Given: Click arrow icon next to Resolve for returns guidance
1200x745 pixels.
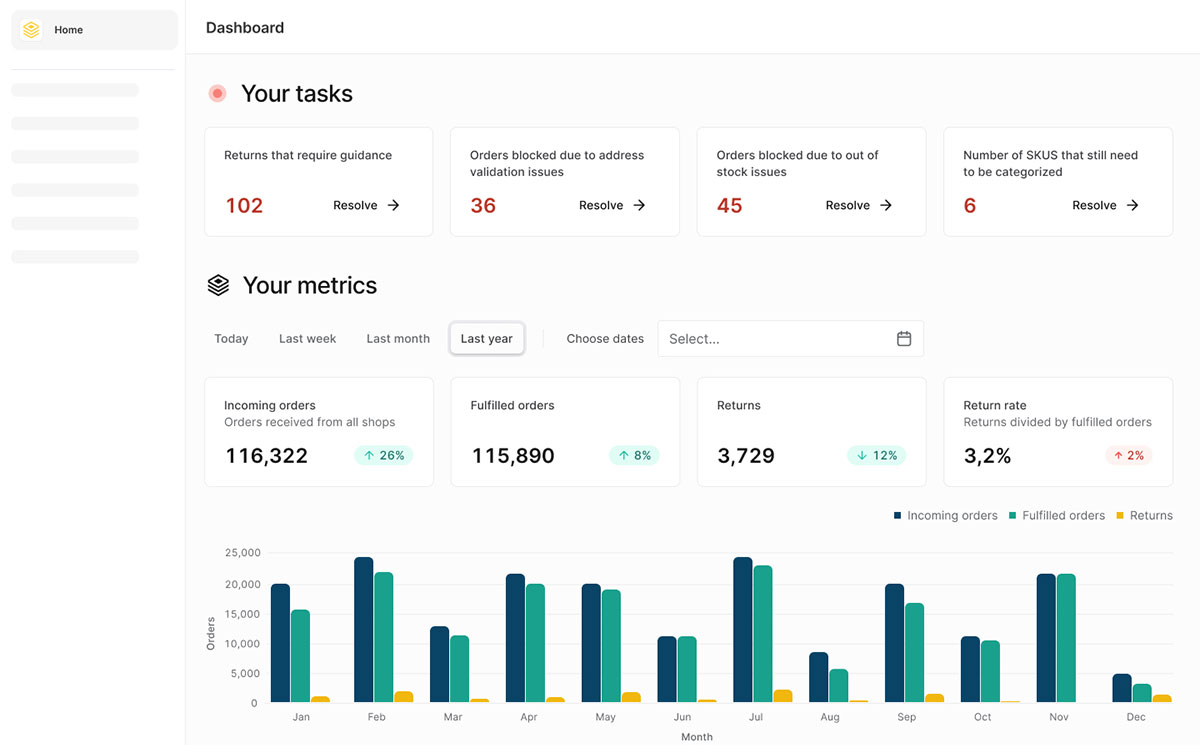Looking at the screenshot, I should pos(394,205).
